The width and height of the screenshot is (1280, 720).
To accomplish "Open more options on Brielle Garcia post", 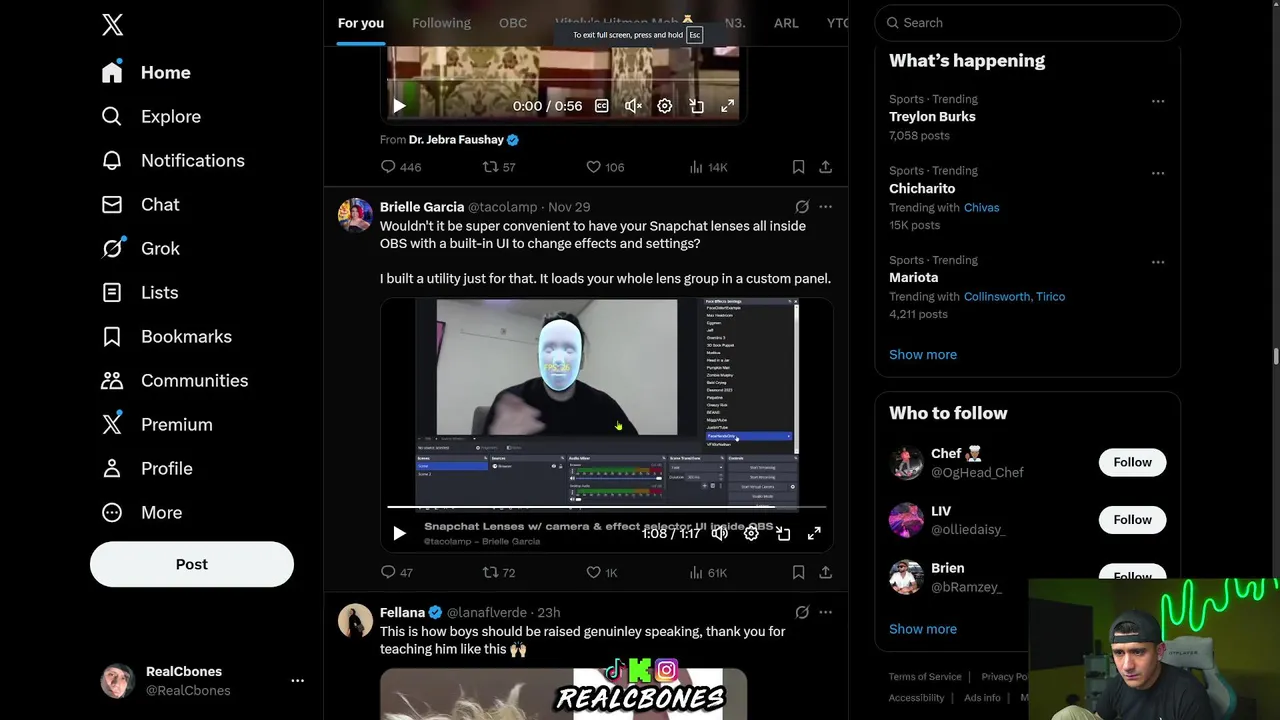I will [x=826, y=207].
